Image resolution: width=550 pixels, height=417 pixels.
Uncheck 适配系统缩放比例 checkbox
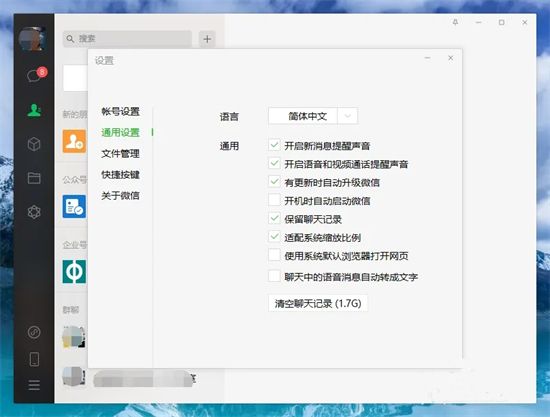[274, 237]
